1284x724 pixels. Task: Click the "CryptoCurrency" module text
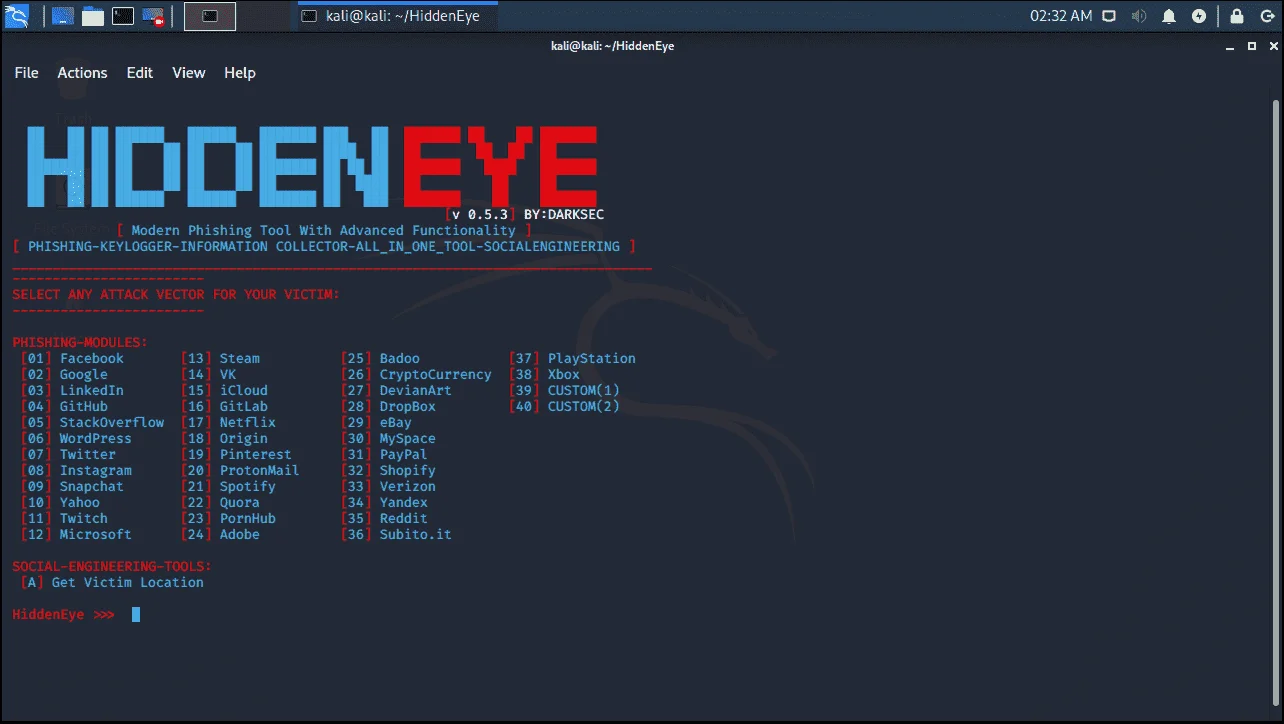point(436,375)
